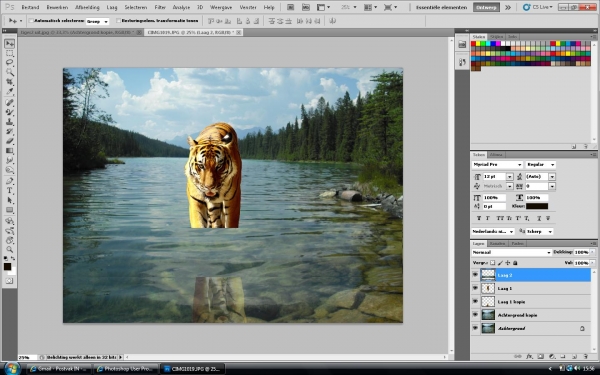This screenshot has height=375, width=600.
Task: Select the 3D Camera Rotate tool
Action: [10, 231]
